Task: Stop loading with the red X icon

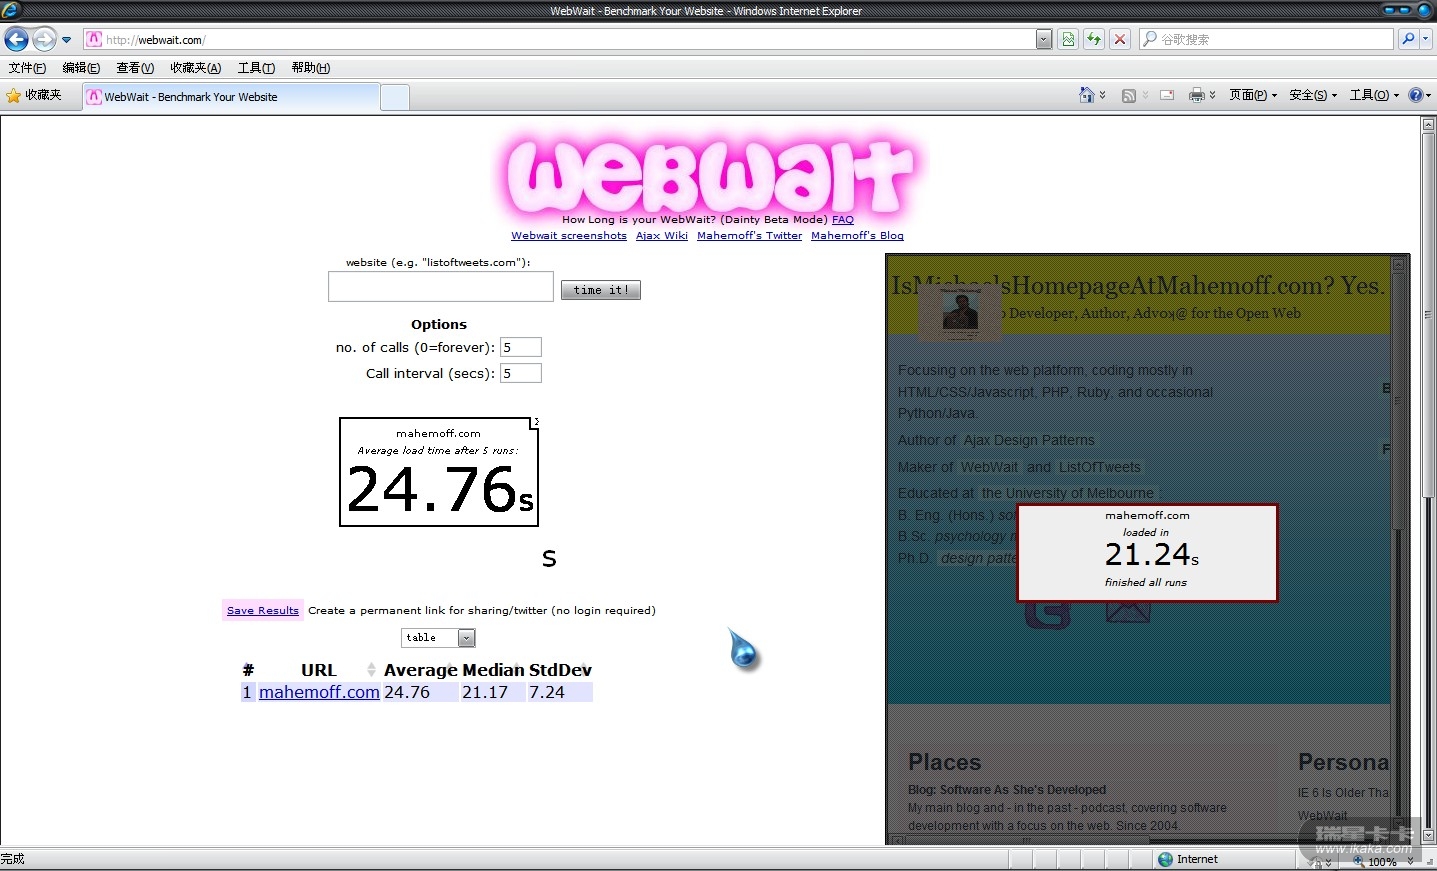Action: tap(1120, 39)
